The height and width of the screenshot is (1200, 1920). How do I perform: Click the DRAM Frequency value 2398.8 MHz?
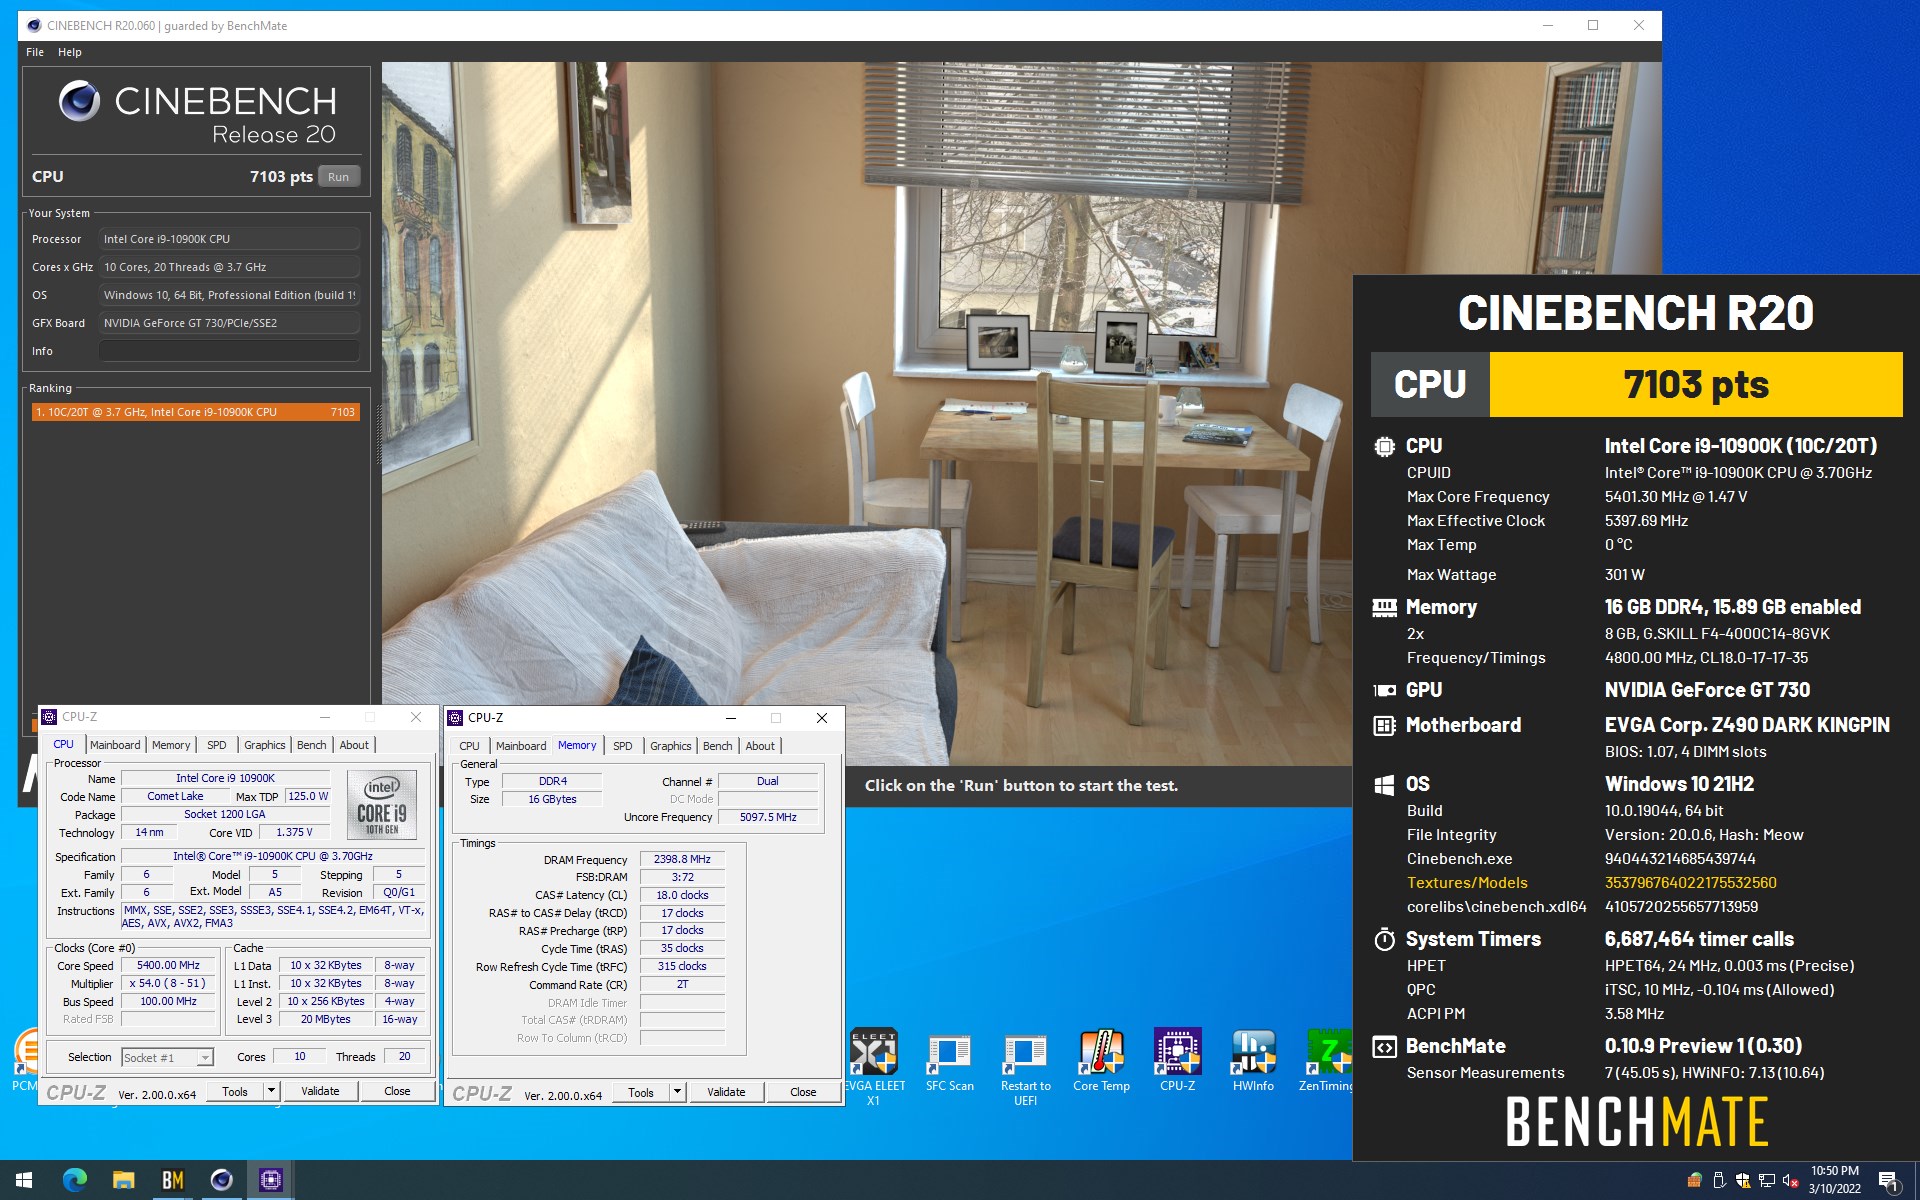pyautogui.click(x=682, y=859)
